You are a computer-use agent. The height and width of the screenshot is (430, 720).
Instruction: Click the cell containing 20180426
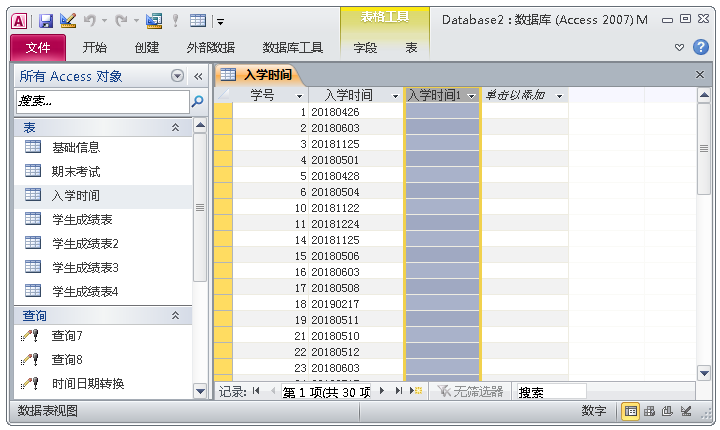click(x=356, y=112)
